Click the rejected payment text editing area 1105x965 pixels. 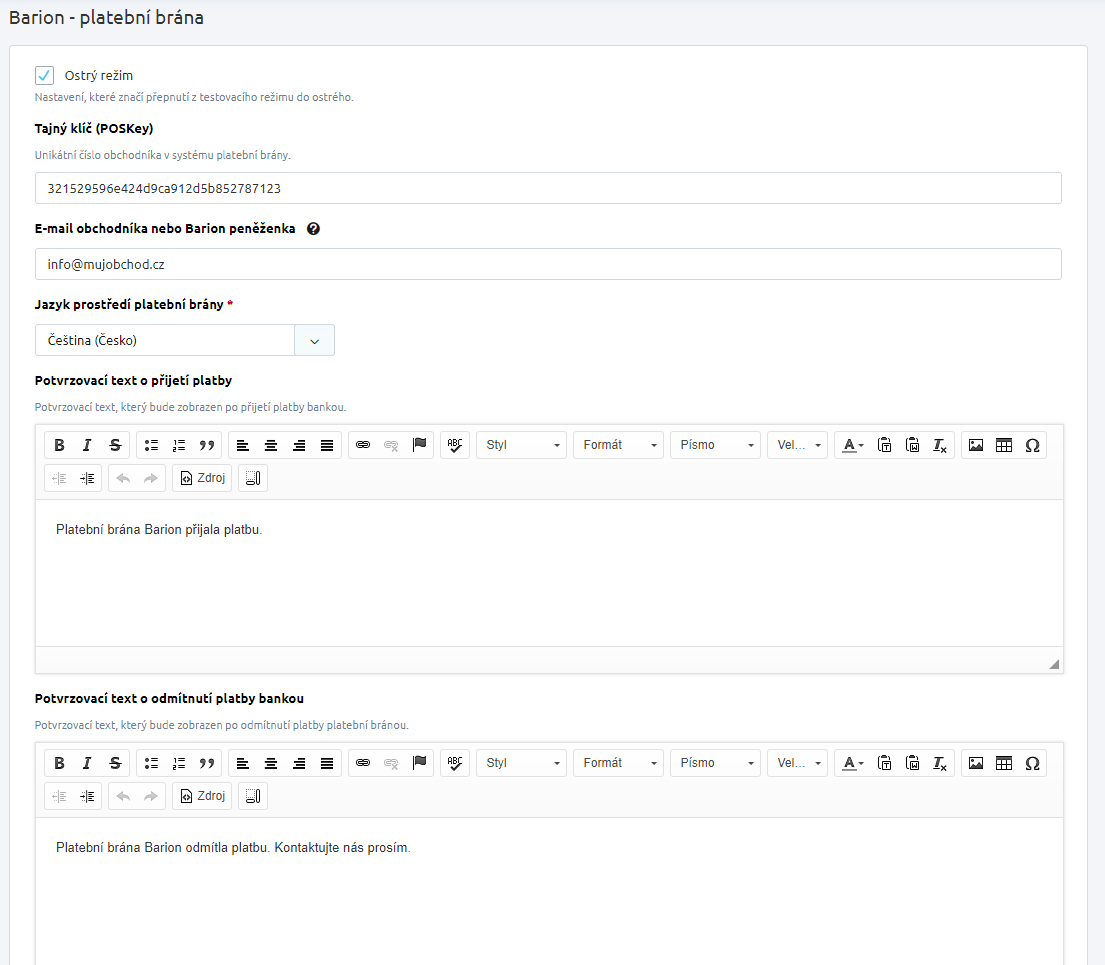[549, 892]
